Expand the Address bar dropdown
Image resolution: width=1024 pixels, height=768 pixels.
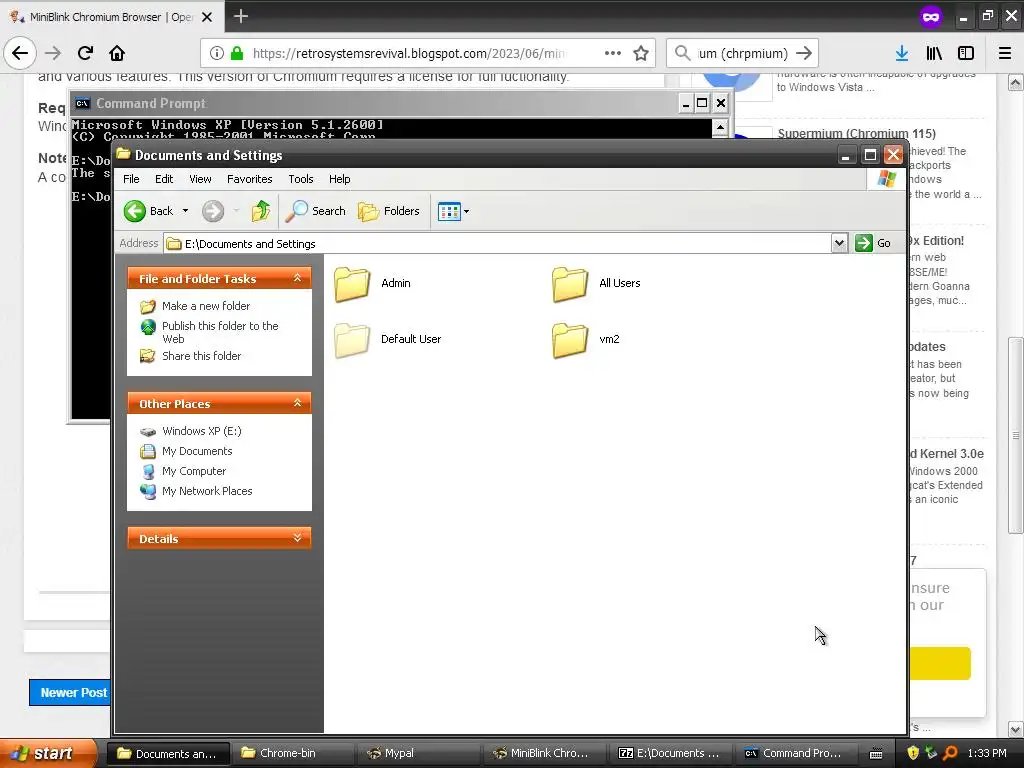point(839,243)
